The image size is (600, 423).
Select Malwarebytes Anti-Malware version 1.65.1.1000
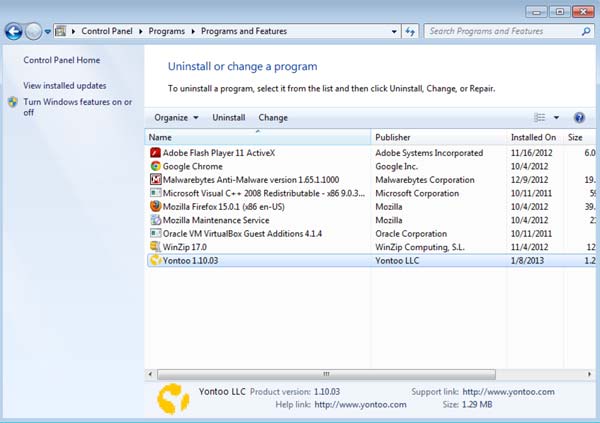tap(370, 180)
